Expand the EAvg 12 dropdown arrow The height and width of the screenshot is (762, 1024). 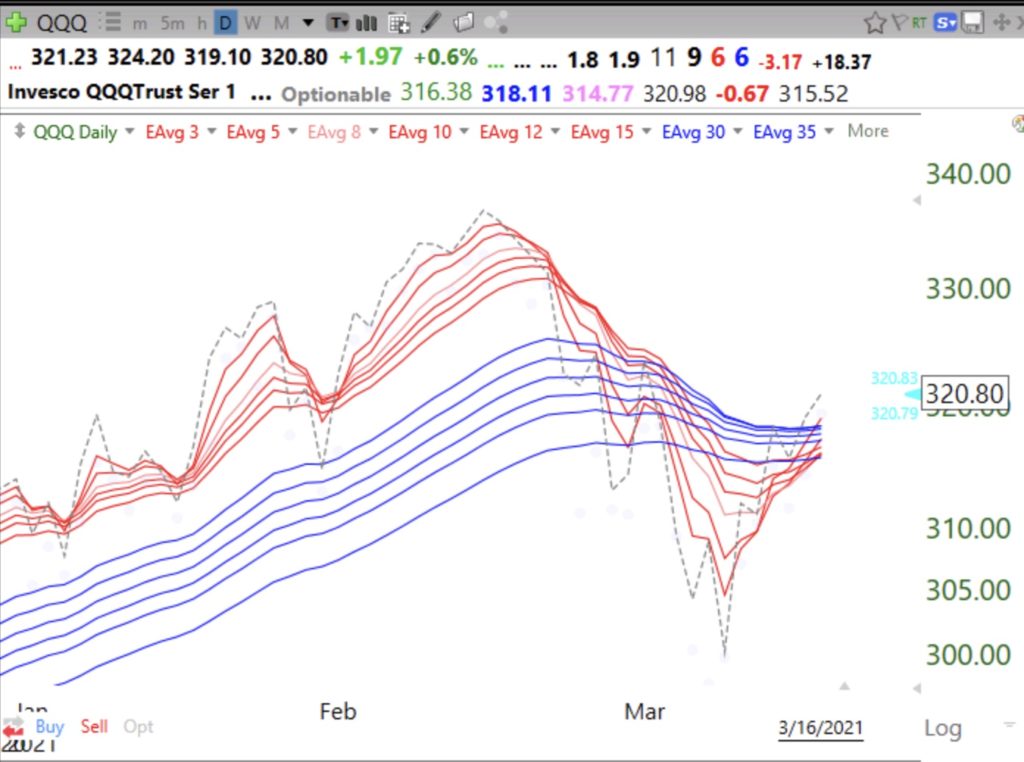tap(555, 131)
